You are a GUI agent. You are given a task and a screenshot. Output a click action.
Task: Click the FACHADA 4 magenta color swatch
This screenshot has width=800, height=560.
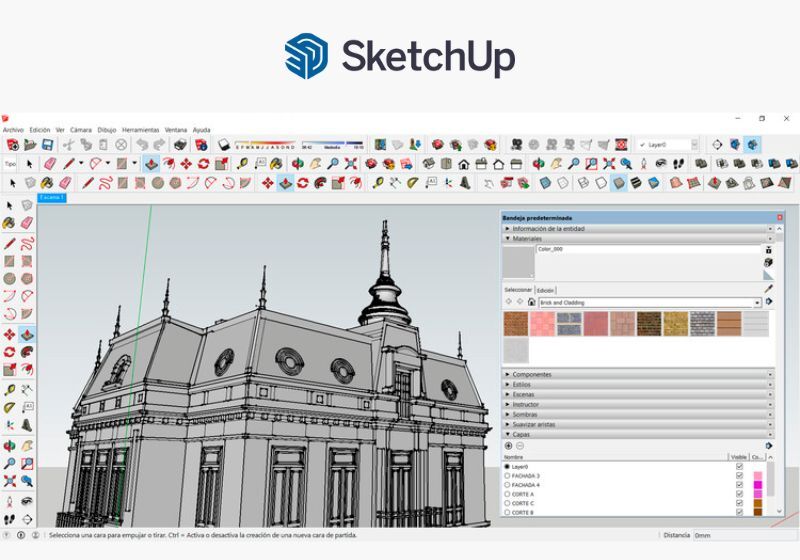[x=758, y=485]
